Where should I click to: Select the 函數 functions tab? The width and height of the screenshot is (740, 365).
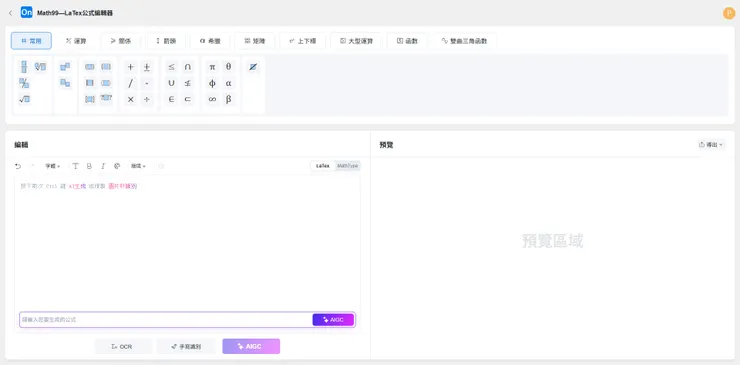tap(407, 41)
